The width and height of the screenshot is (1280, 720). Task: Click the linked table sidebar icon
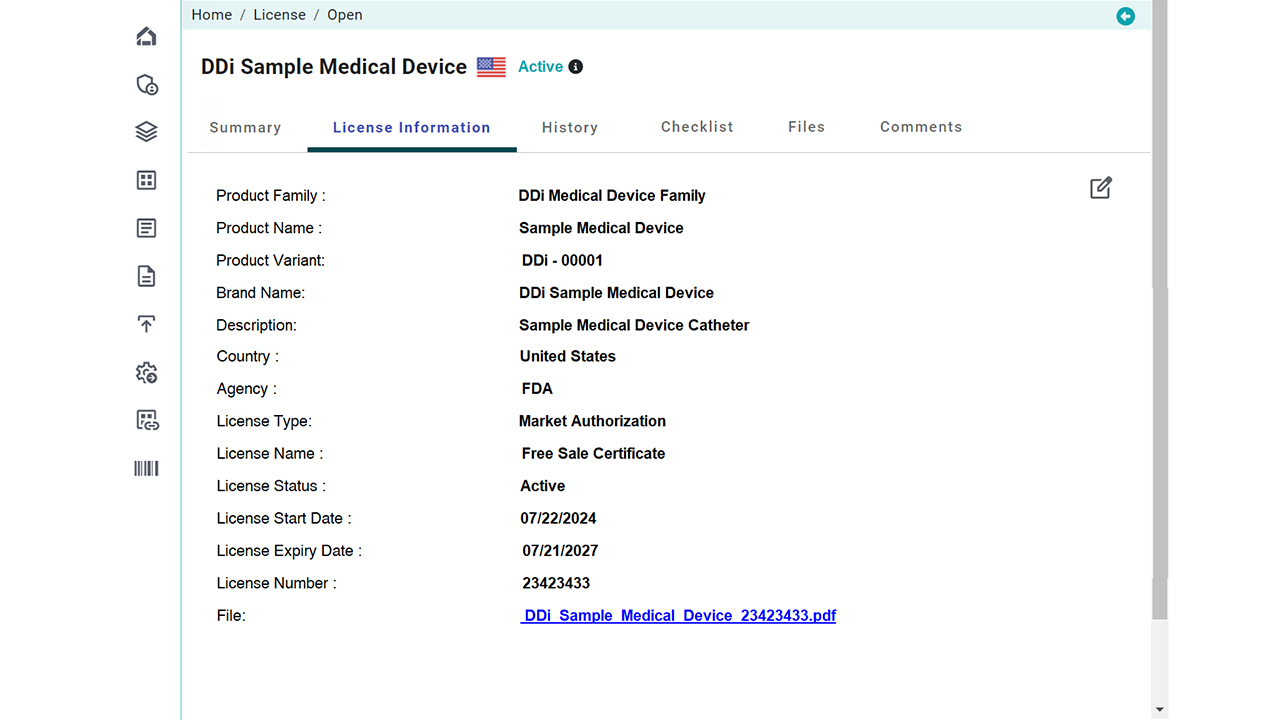tap(146, 420)
